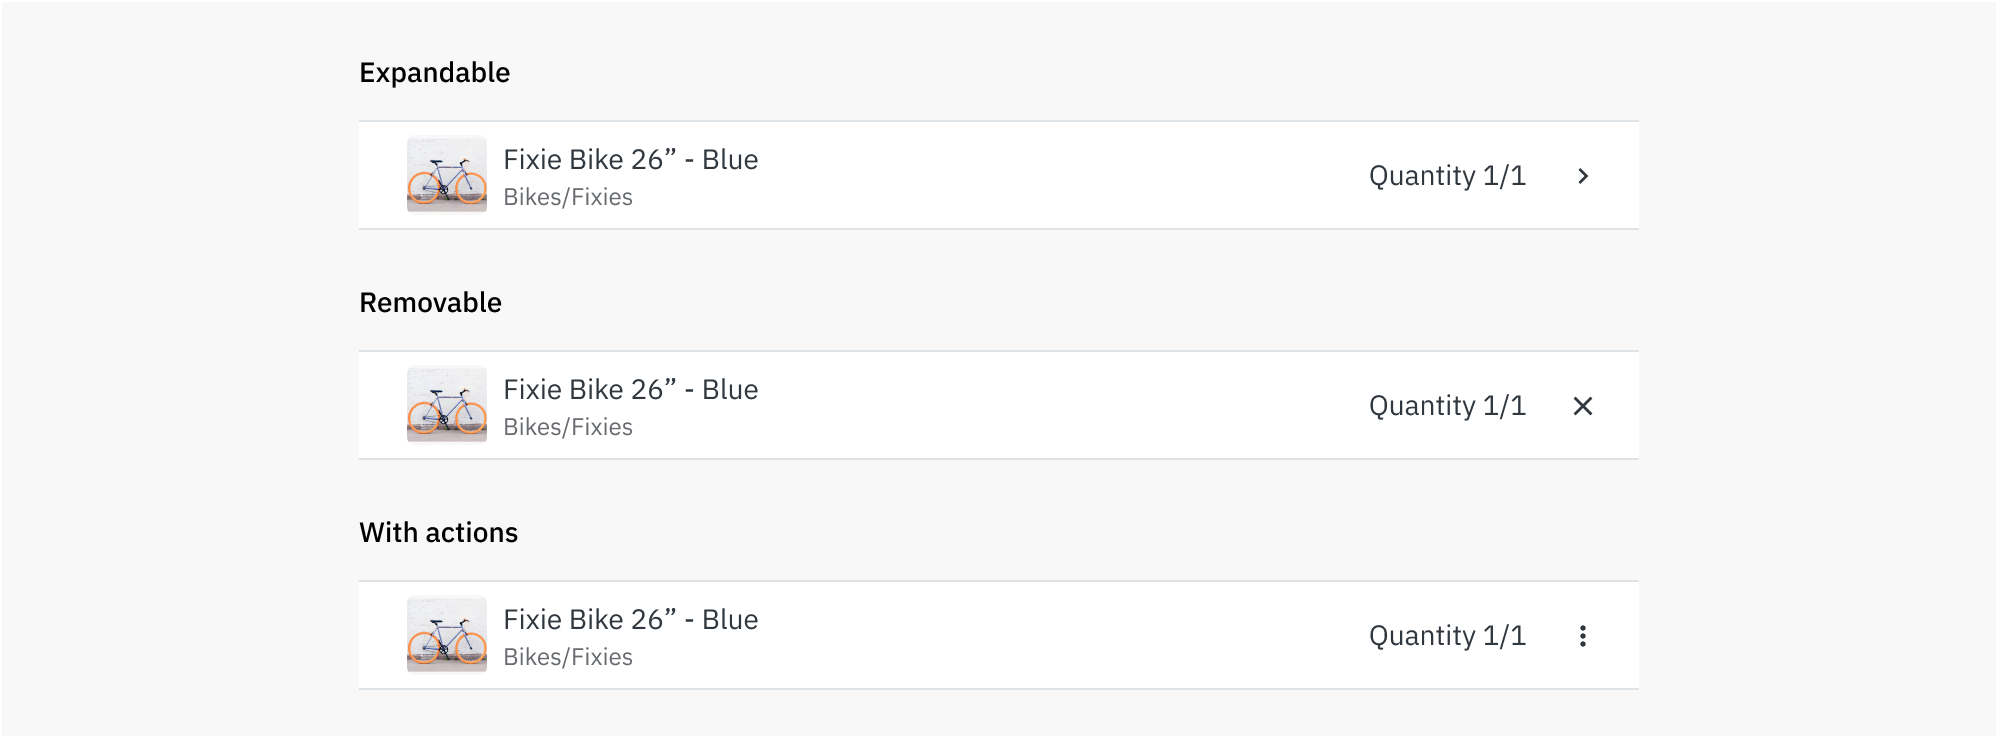The width and height of the screenshot is (1998, 738).
Task: Click Bikes/Fixies category text in the Removable row
Action: [x=568, y=427]
